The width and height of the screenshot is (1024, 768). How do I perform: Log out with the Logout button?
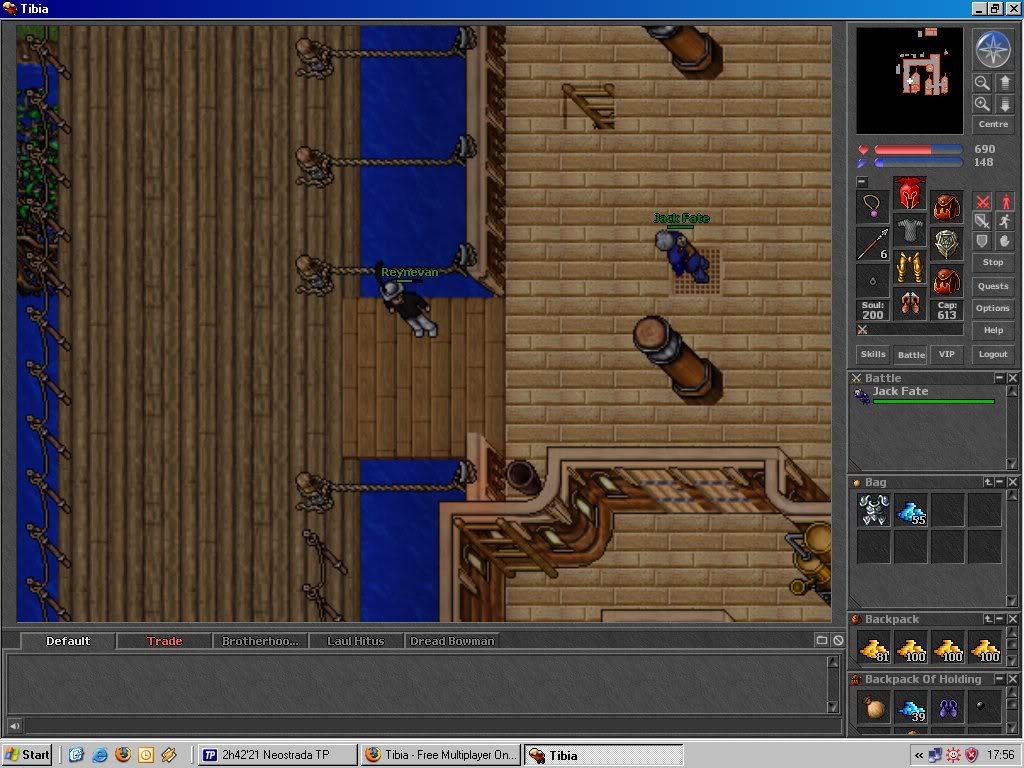993,354
